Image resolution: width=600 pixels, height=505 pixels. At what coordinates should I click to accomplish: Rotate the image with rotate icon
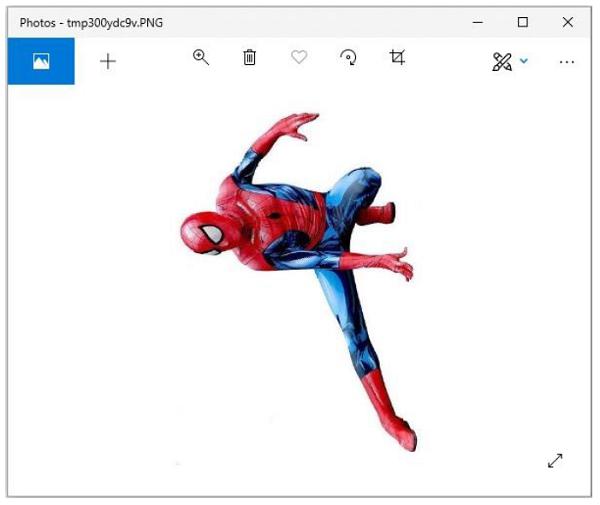point(348,58)
